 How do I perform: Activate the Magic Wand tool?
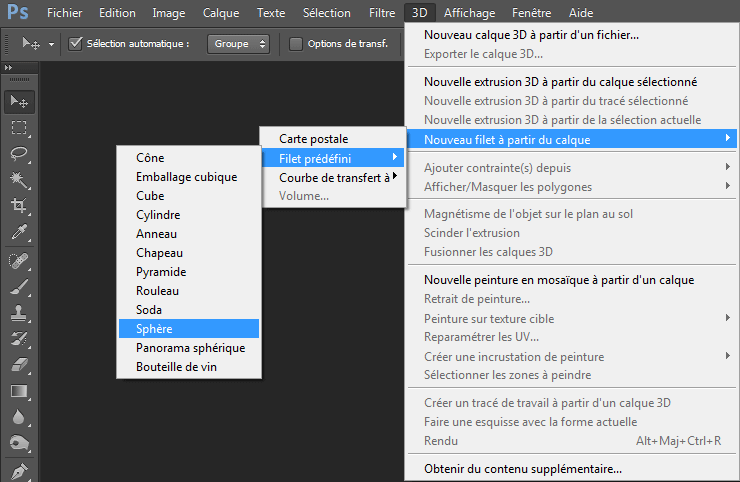click(x=19, y=179)
